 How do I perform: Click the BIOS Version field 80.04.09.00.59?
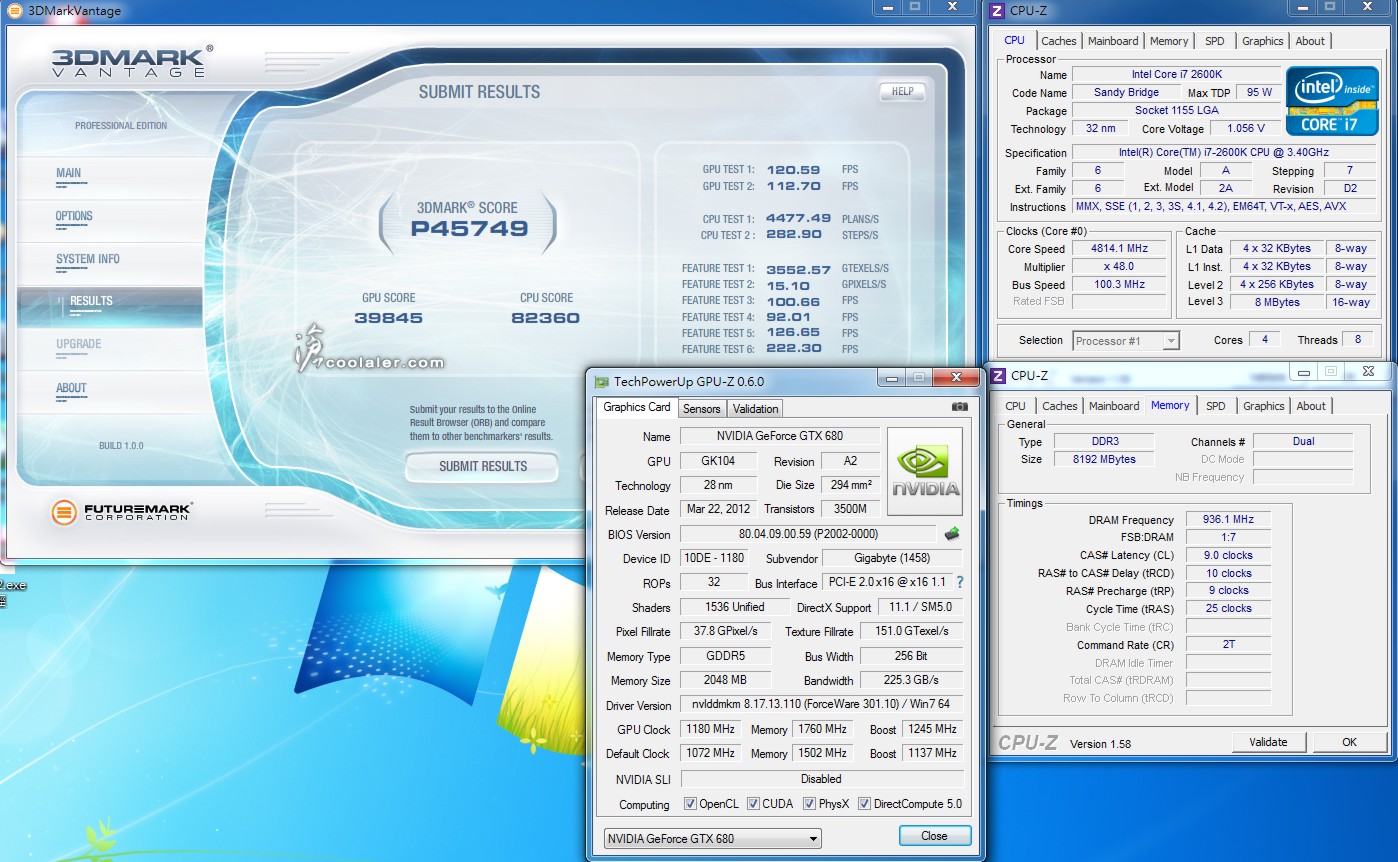(x=808, y=534)
